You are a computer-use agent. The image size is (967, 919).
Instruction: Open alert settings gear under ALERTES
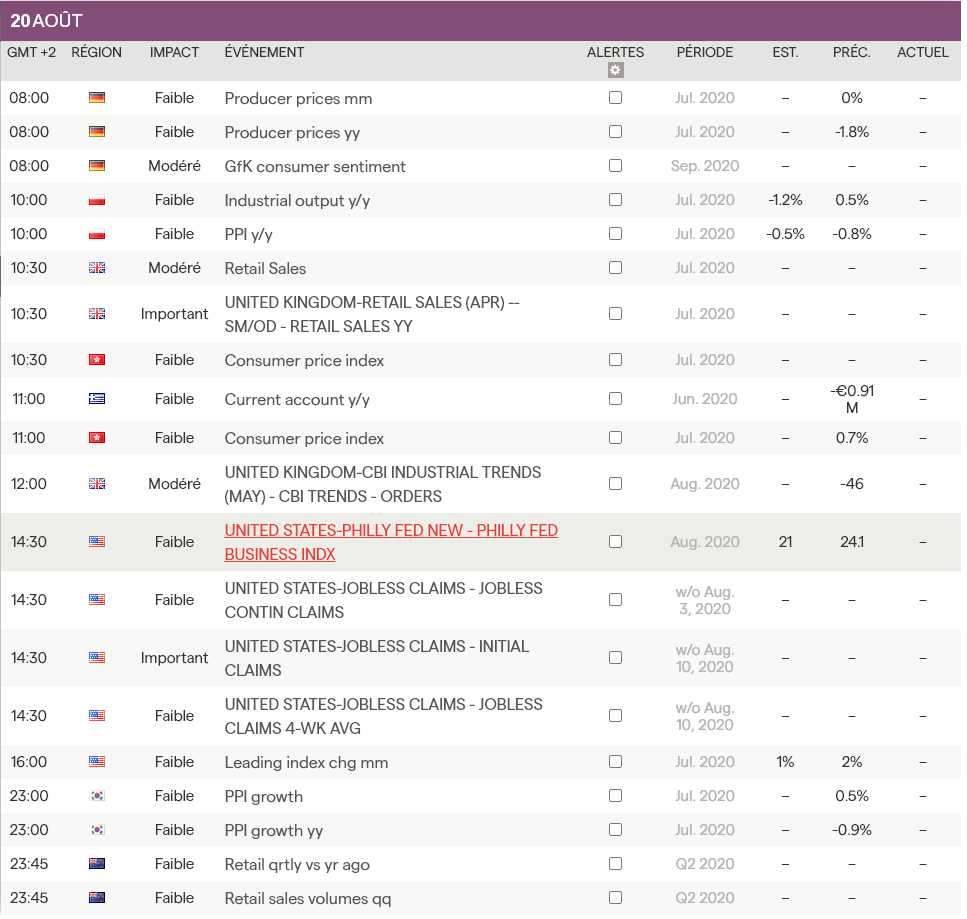615,70
